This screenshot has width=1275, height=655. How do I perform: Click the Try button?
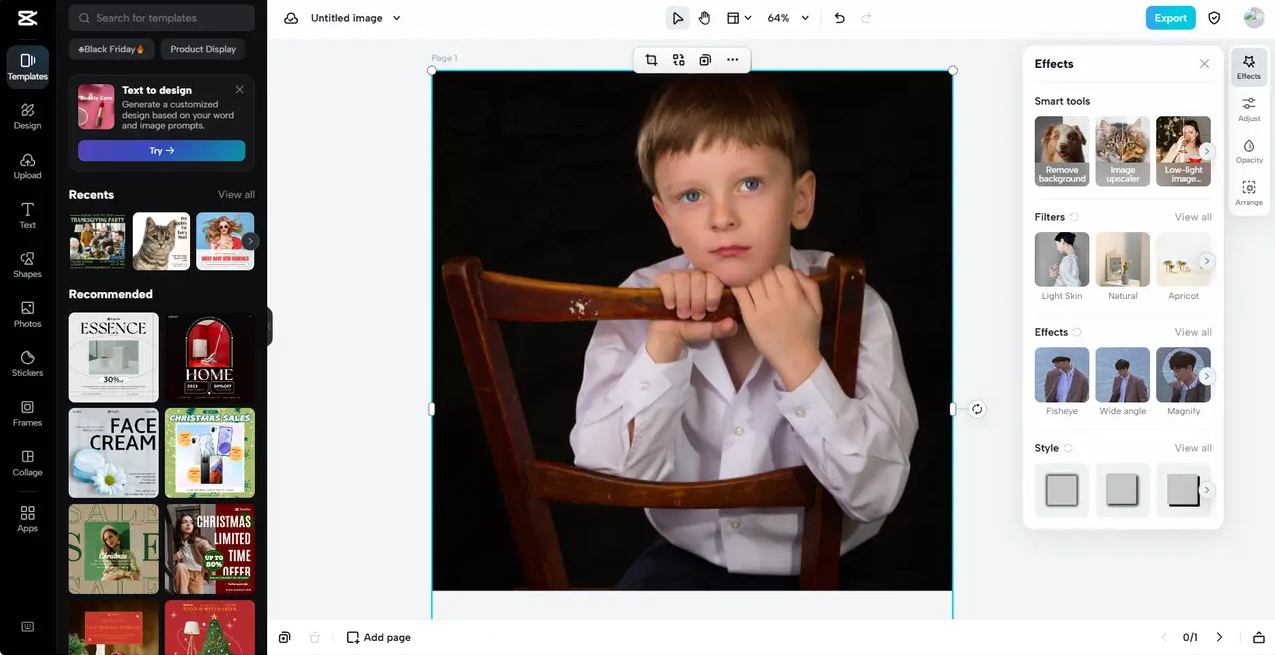(x=161, y=150)
